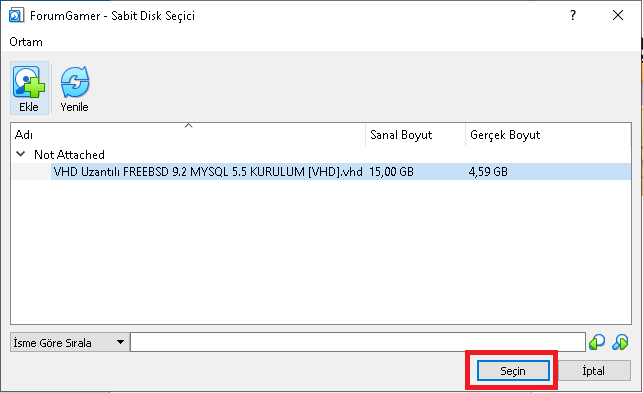Click the 15,00 GB virtual size cell

click(391, 171)
